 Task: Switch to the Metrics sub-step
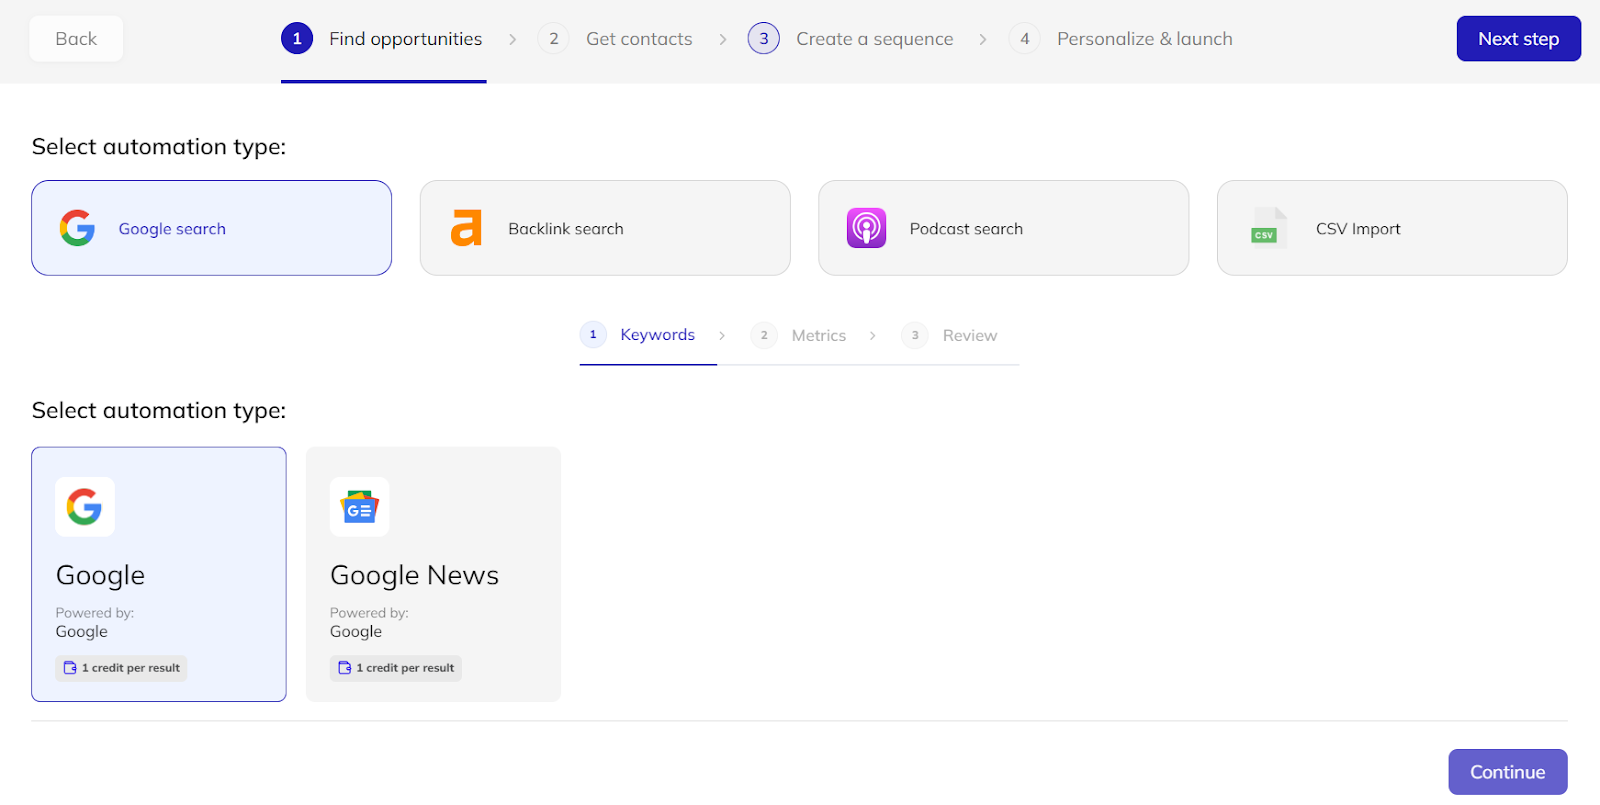click(x=799, y=335)
